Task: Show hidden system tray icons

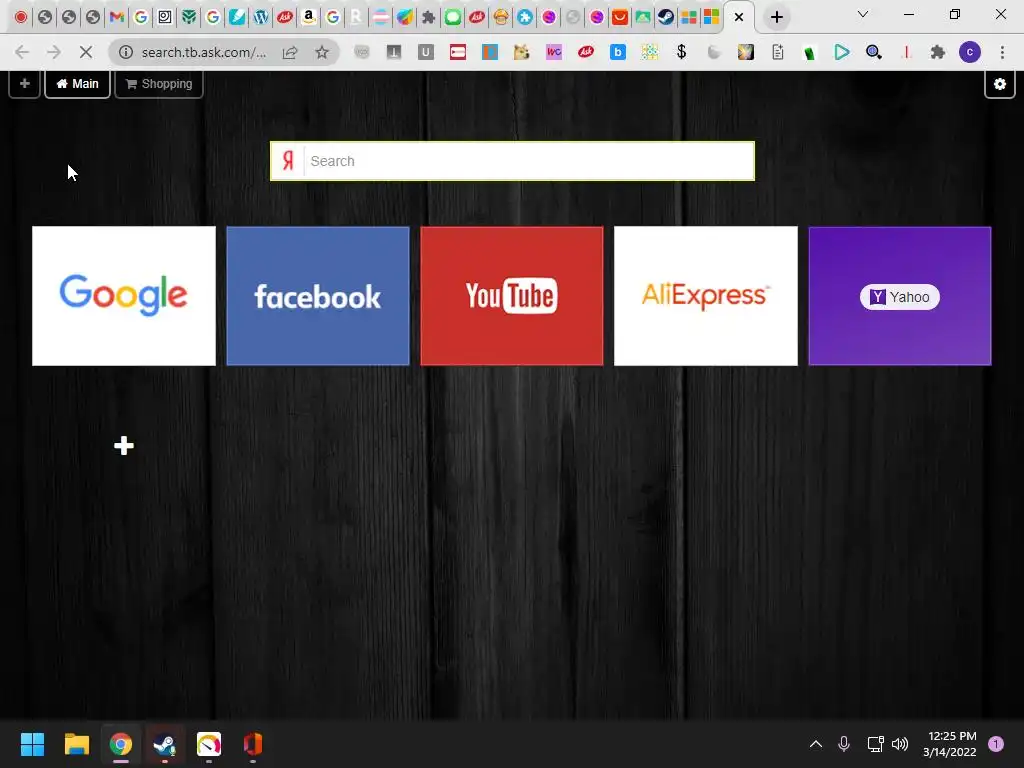Action: [816, 744]
